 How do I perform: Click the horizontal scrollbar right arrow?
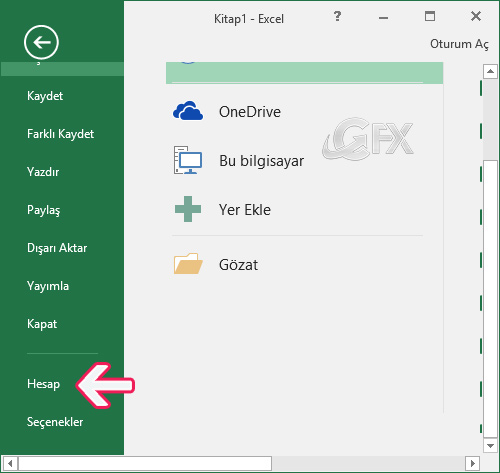coord(472,464)
